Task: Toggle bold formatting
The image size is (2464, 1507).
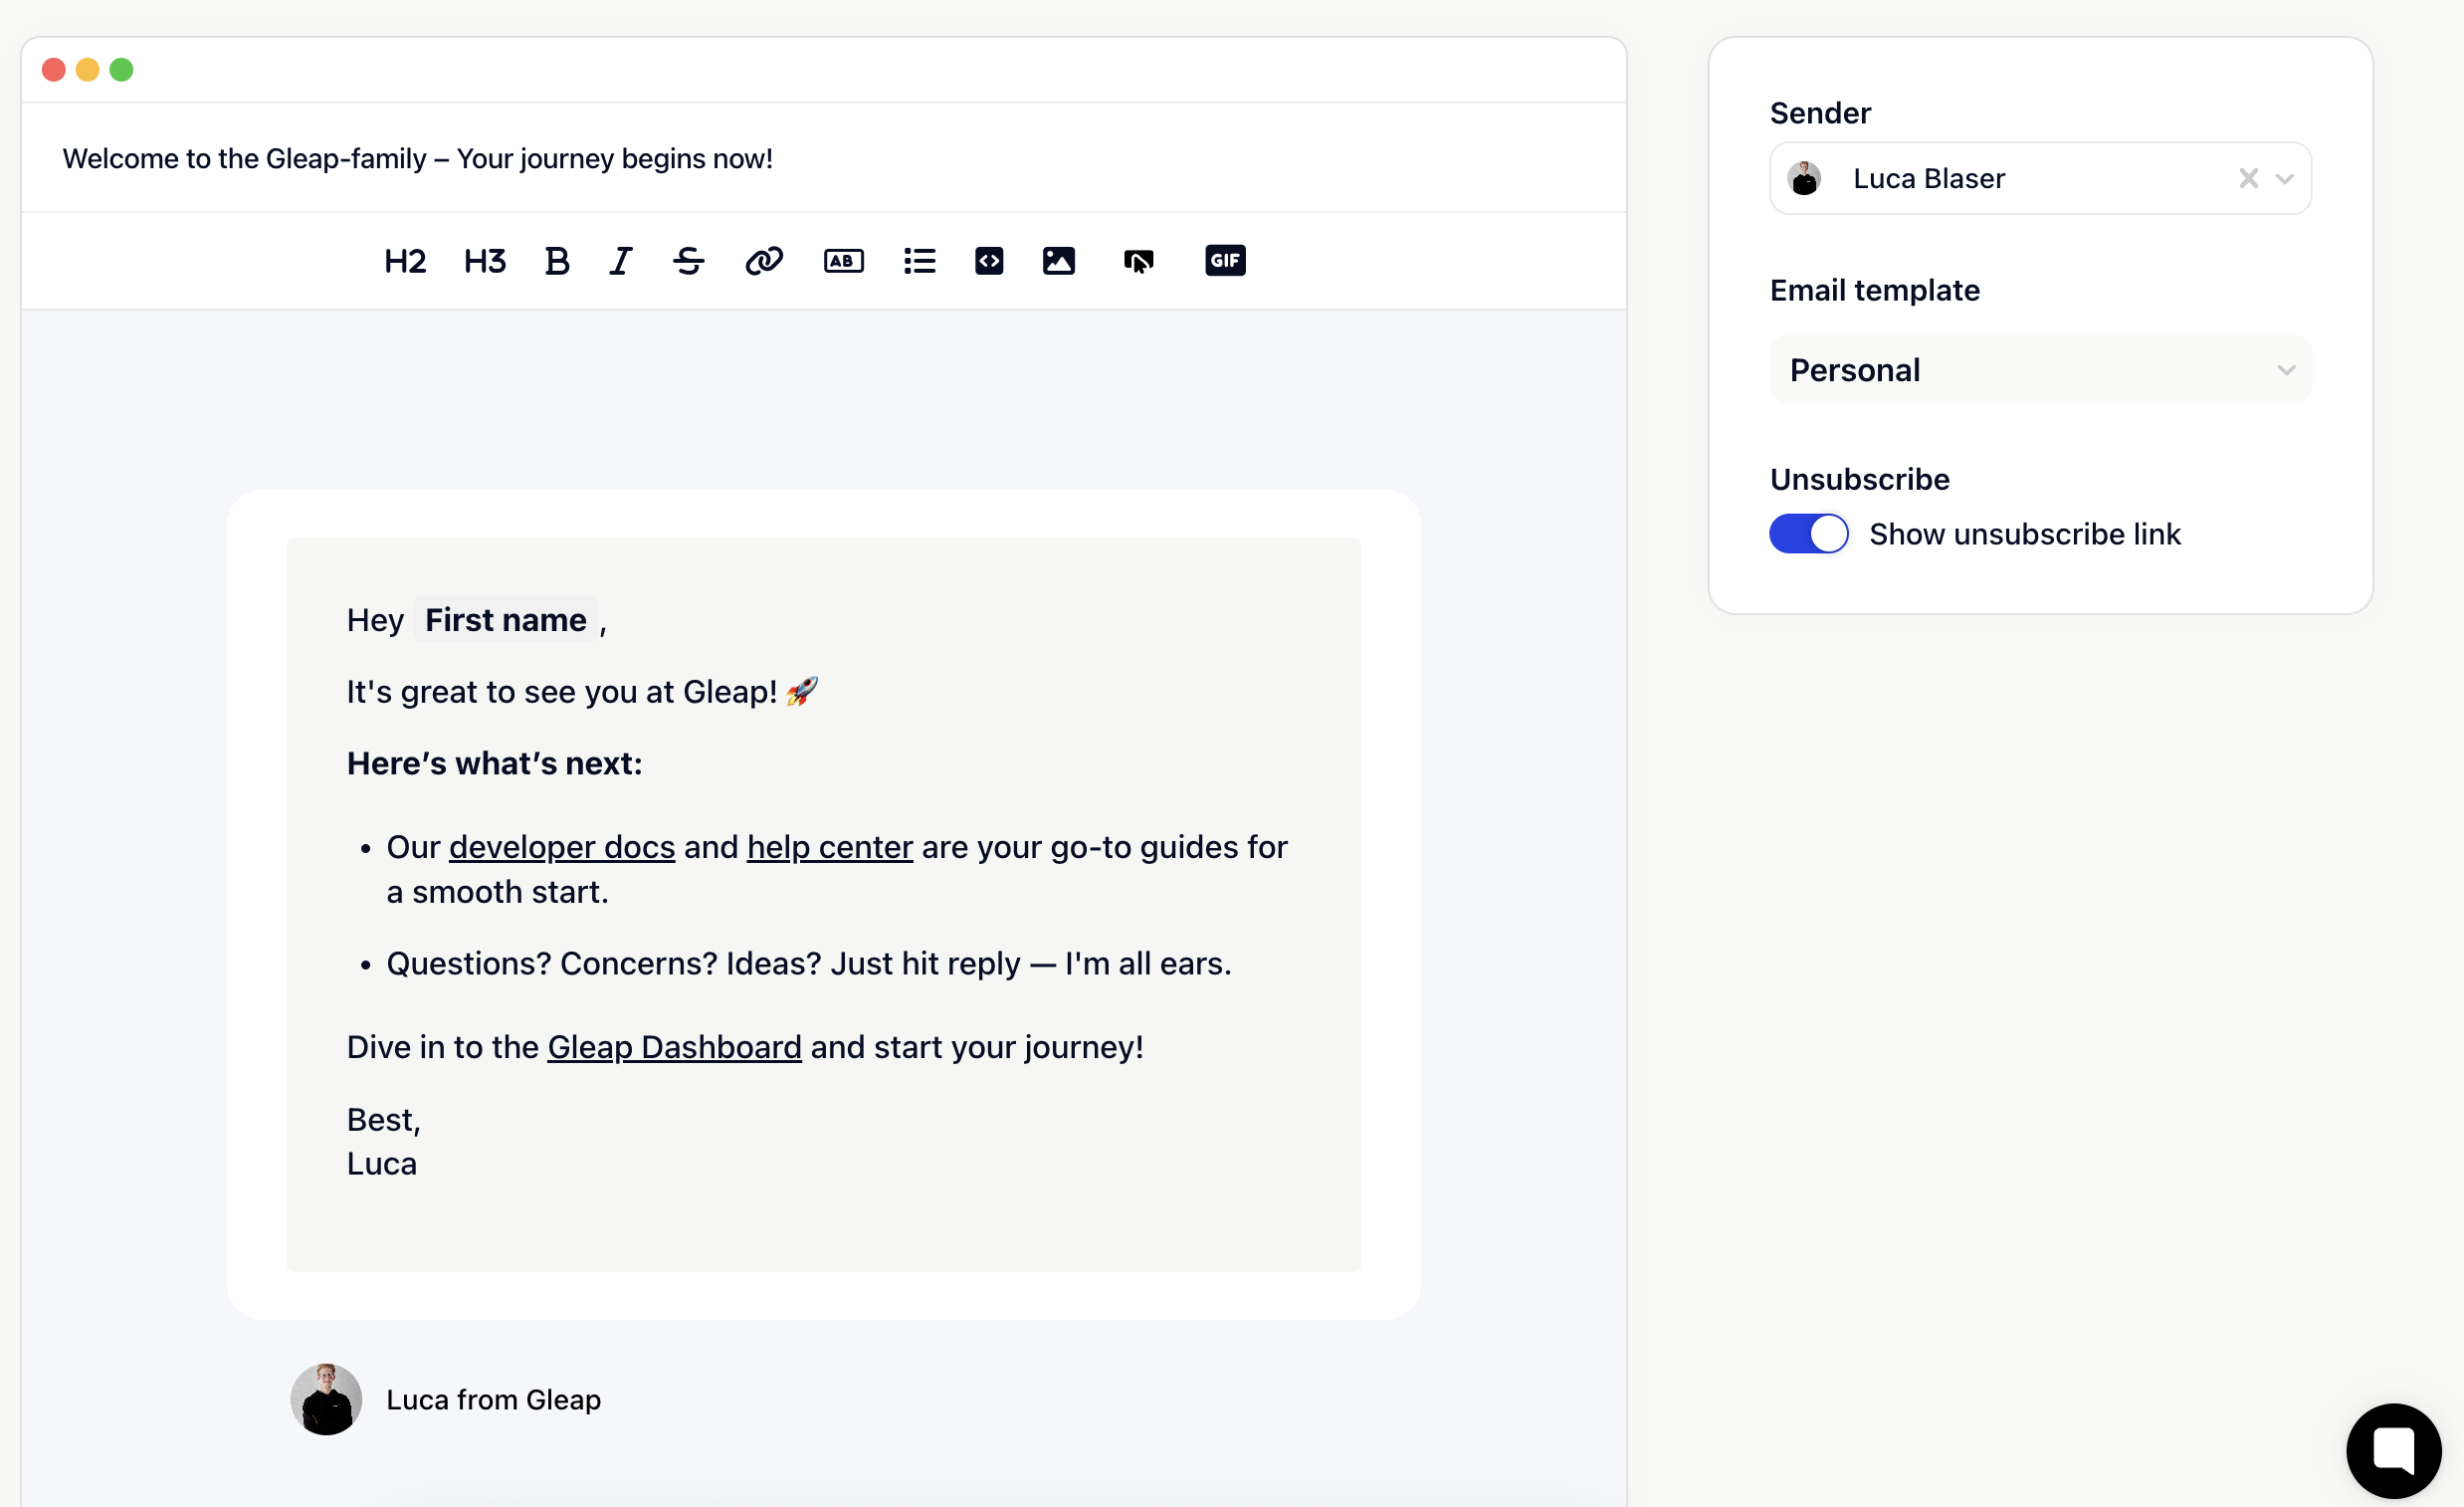Action: point(557,261)
